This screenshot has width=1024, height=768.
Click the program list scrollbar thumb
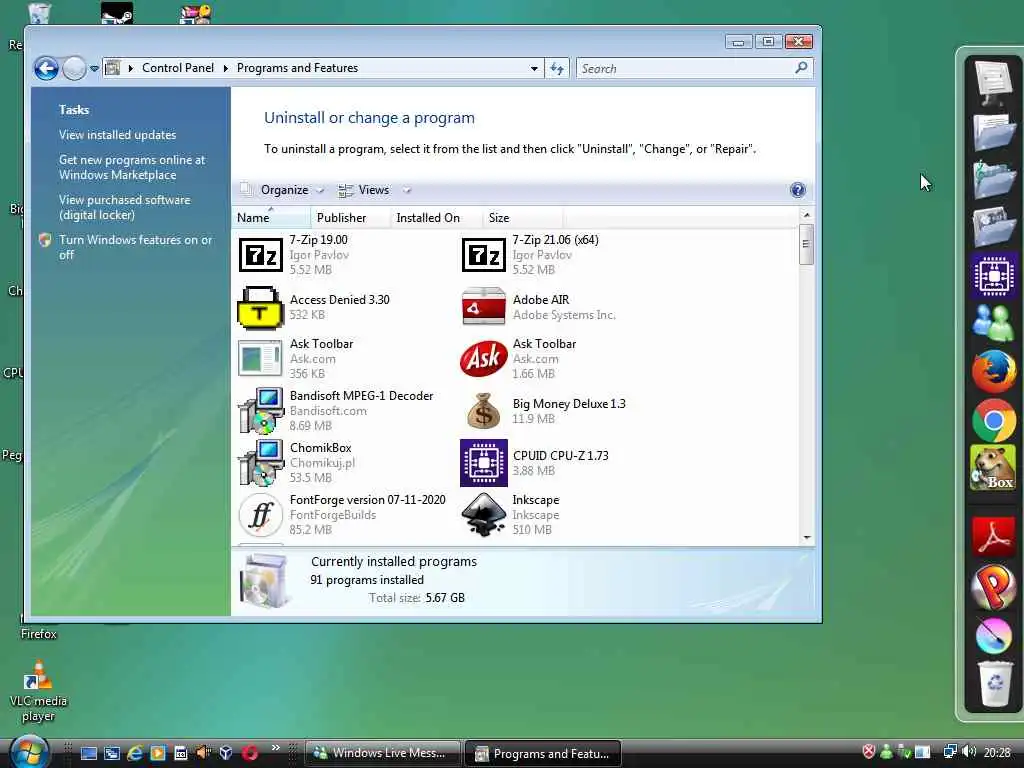[807, 244]
